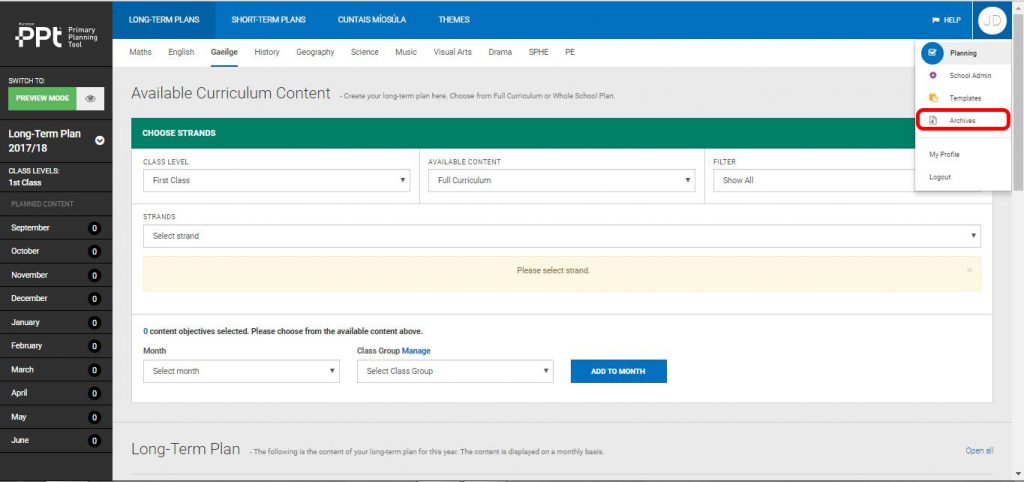
Task: Select the Science subject tab
Action: pyautogui.click(x=364, y=52)
